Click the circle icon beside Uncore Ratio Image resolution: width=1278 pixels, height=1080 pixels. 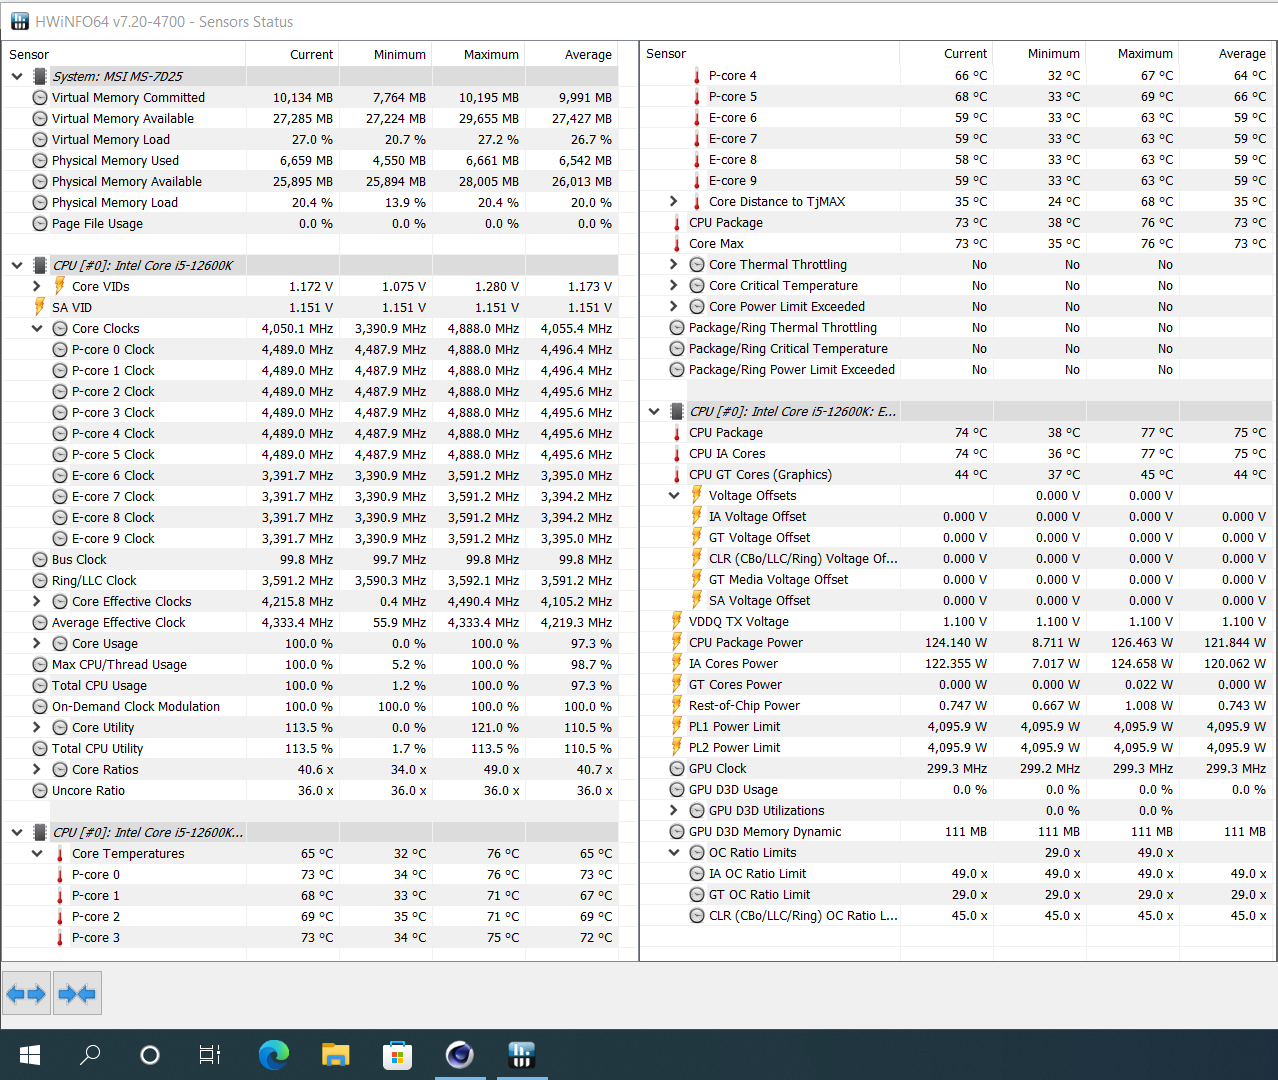click(x=40, y=790)
